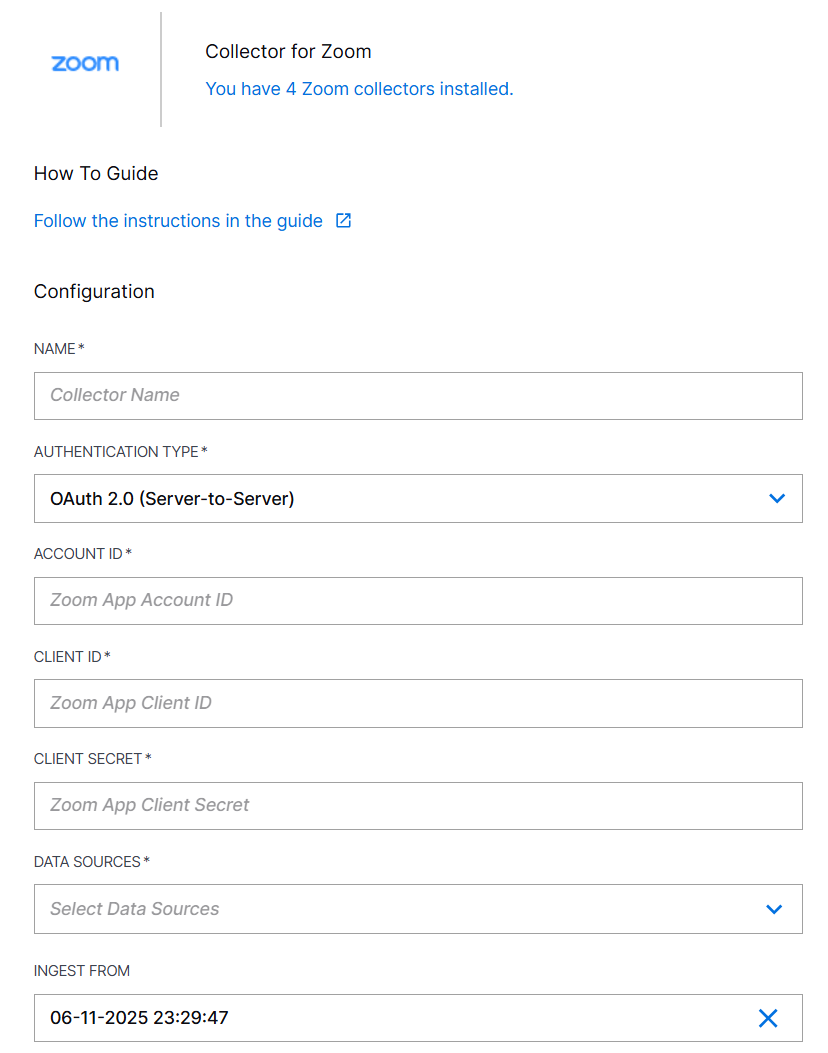This screenshot has width=828, height=1053.
Task: Expand the Data Sources chevron arrow
Action: tap(774, 909)
